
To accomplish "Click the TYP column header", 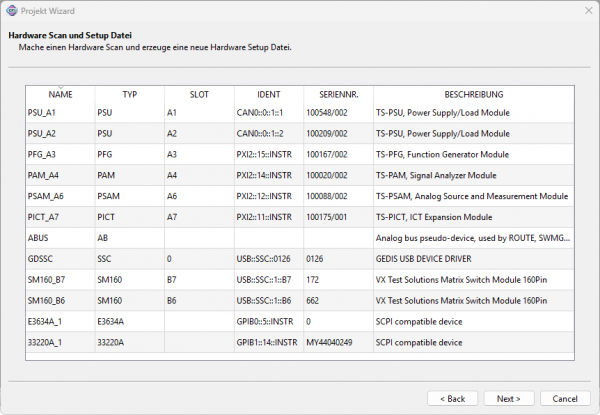I will (x=129, y=94).
